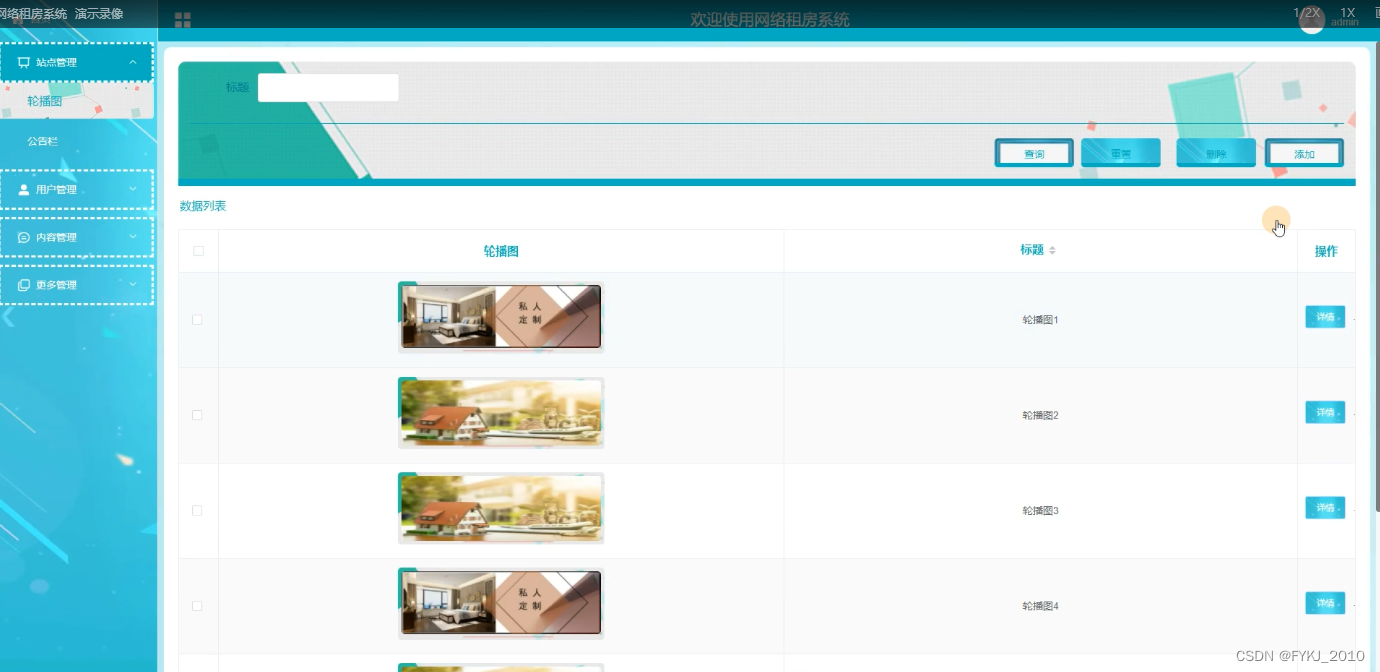Image resolution: width=1380 pixels, height=672 pixels.
Task: Sort by 标题 column sort arrows
Action: [x=1052, y=250]
